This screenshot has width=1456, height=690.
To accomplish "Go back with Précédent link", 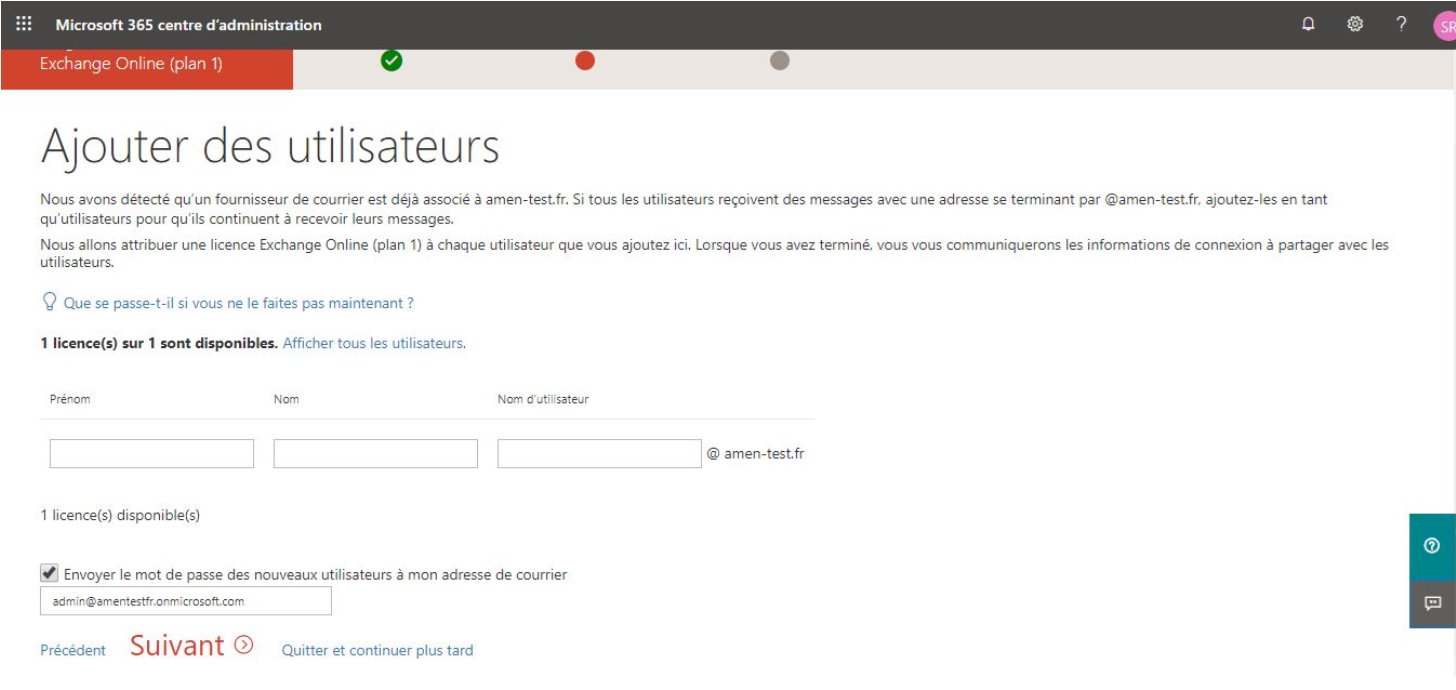I will point(73,650).
